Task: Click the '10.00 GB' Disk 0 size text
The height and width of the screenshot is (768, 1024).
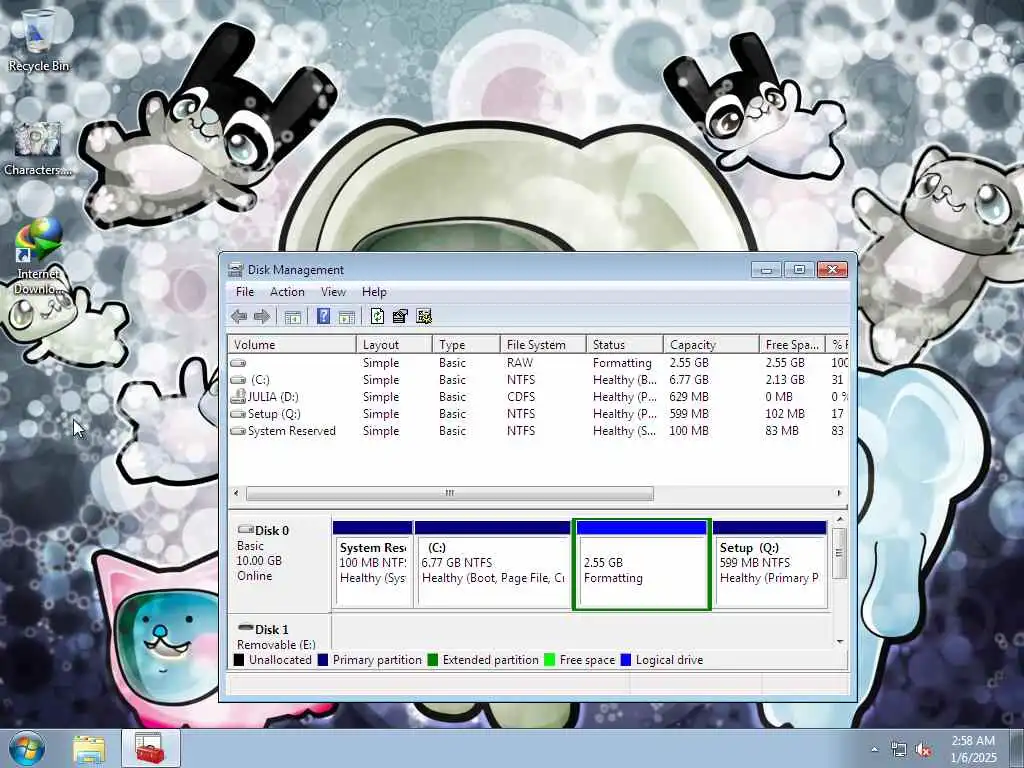Action: click(259, 560)
